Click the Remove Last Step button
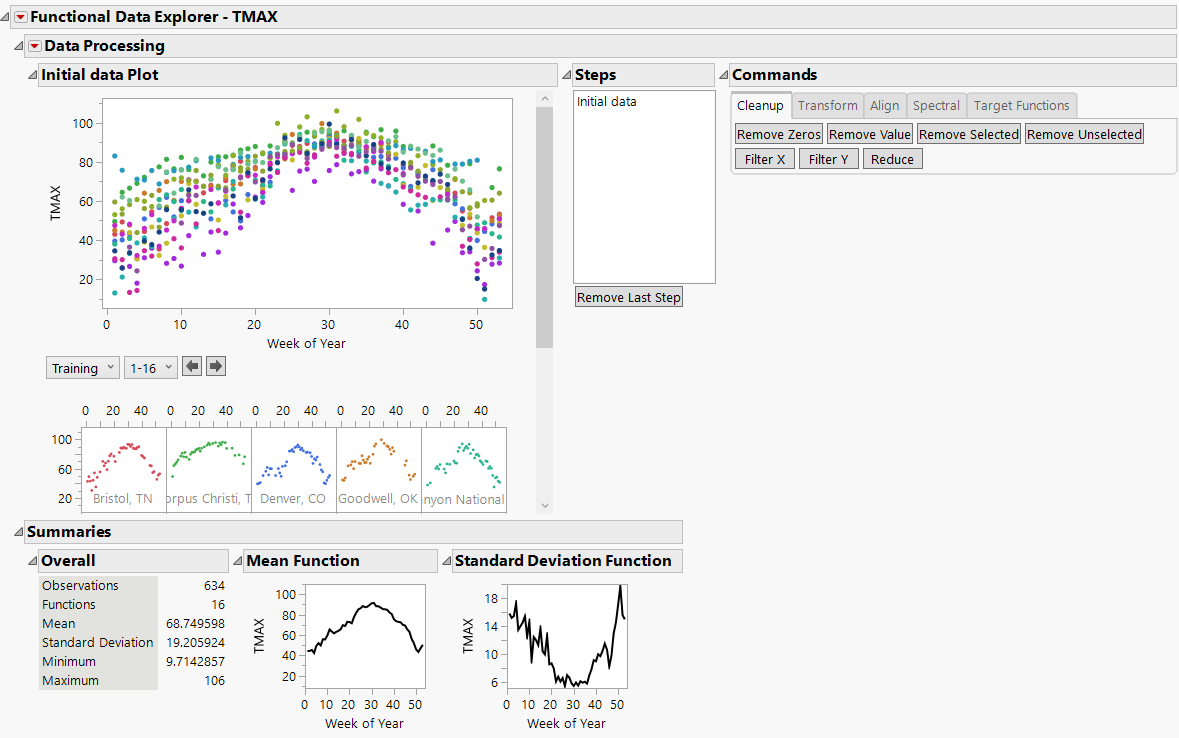Image resolution: width=1179 pixels, height=738 pixels. point(628,296)
